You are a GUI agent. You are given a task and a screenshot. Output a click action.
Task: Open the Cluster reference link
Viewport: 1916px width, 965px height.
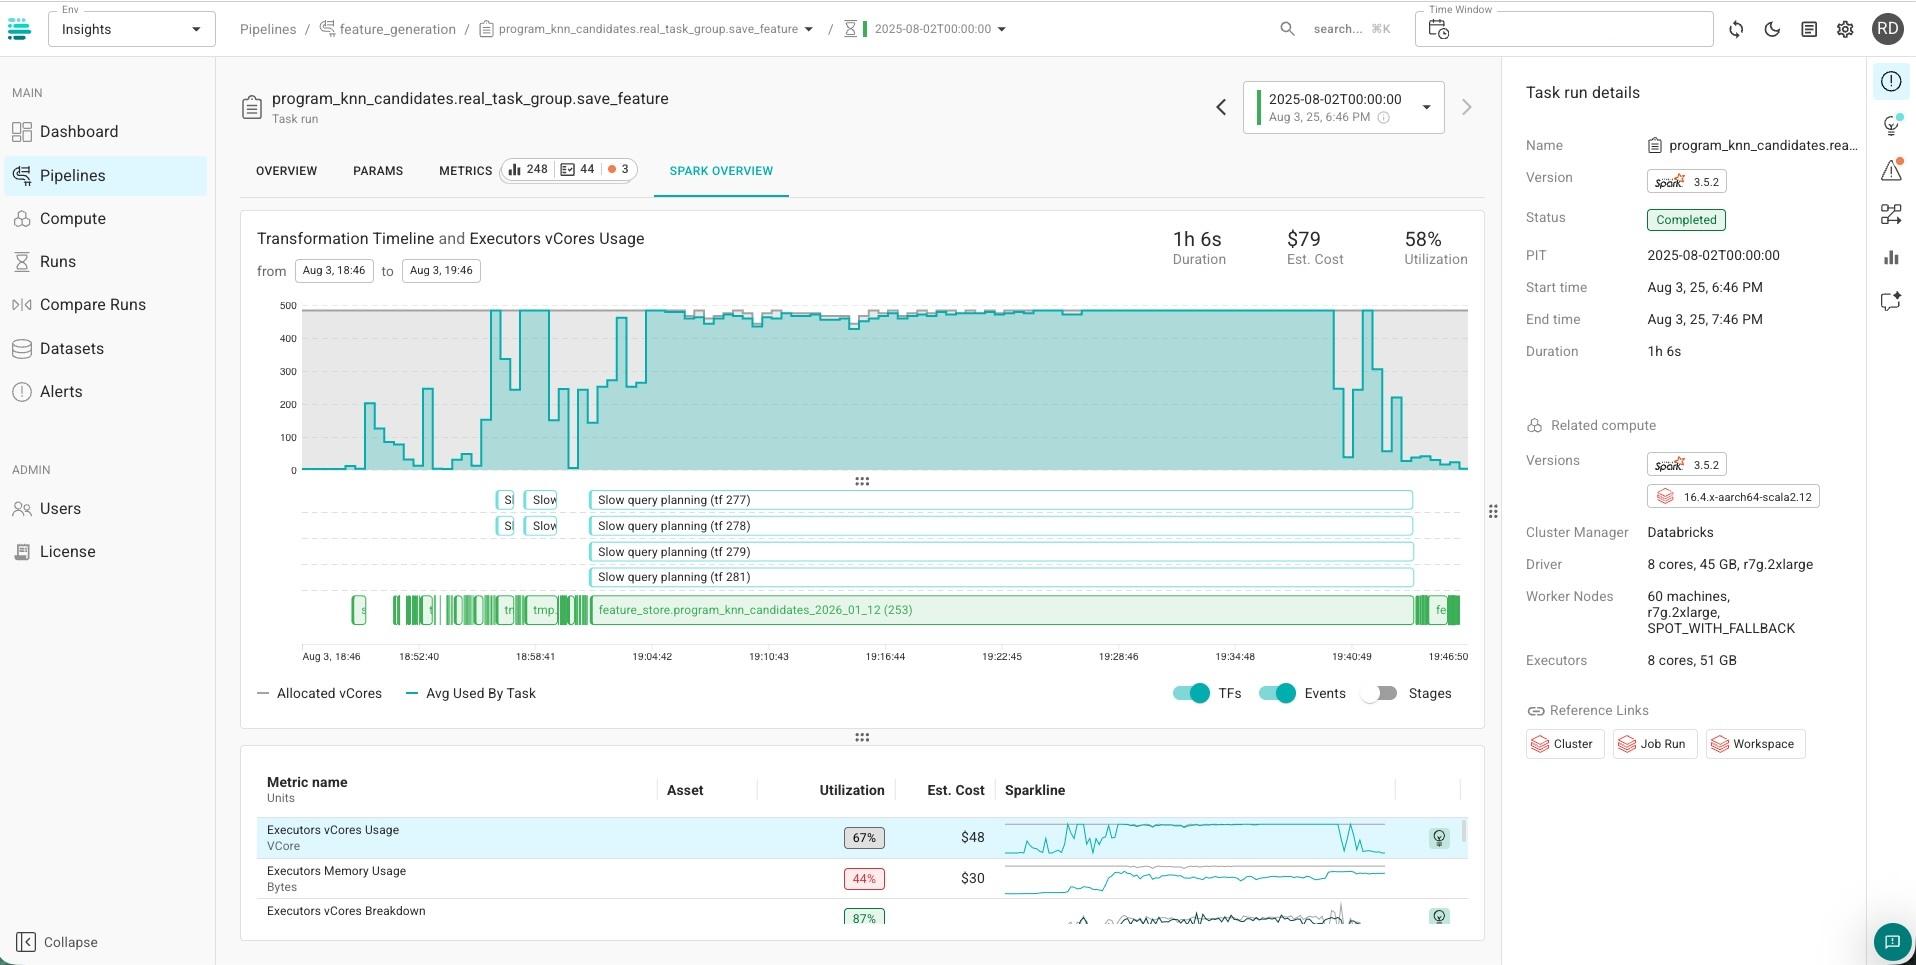pos(1564,744)
